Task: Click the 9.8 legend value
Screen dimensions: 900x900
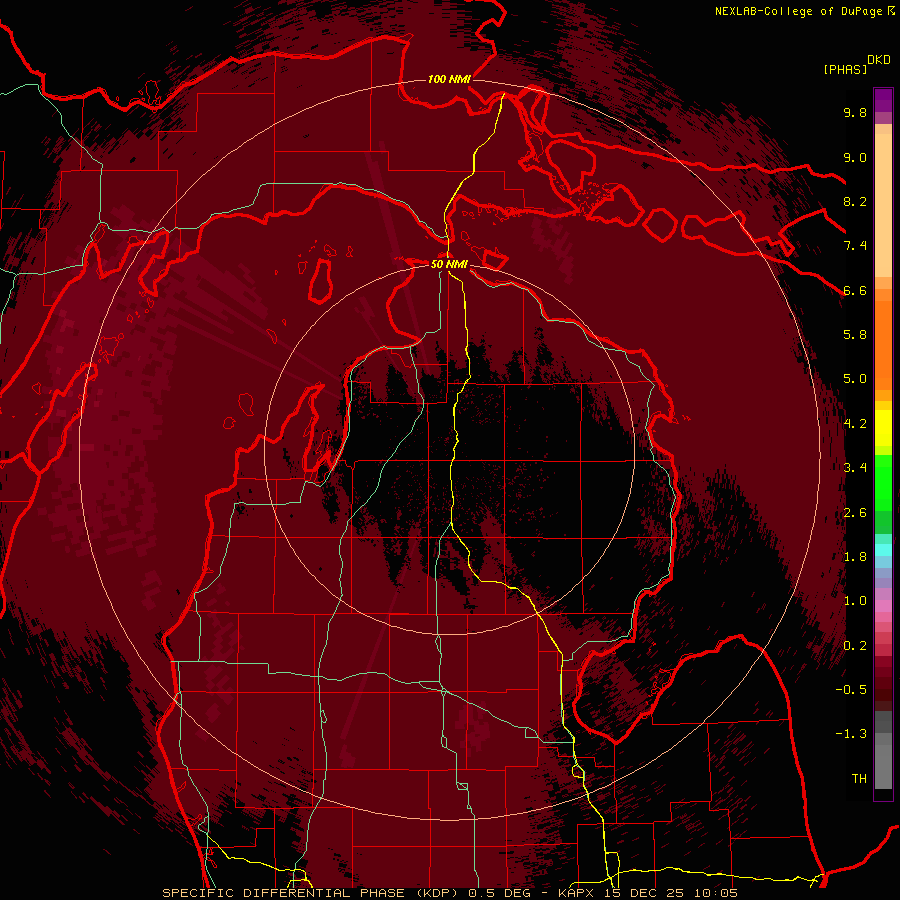Action: [x=855, y=112]
